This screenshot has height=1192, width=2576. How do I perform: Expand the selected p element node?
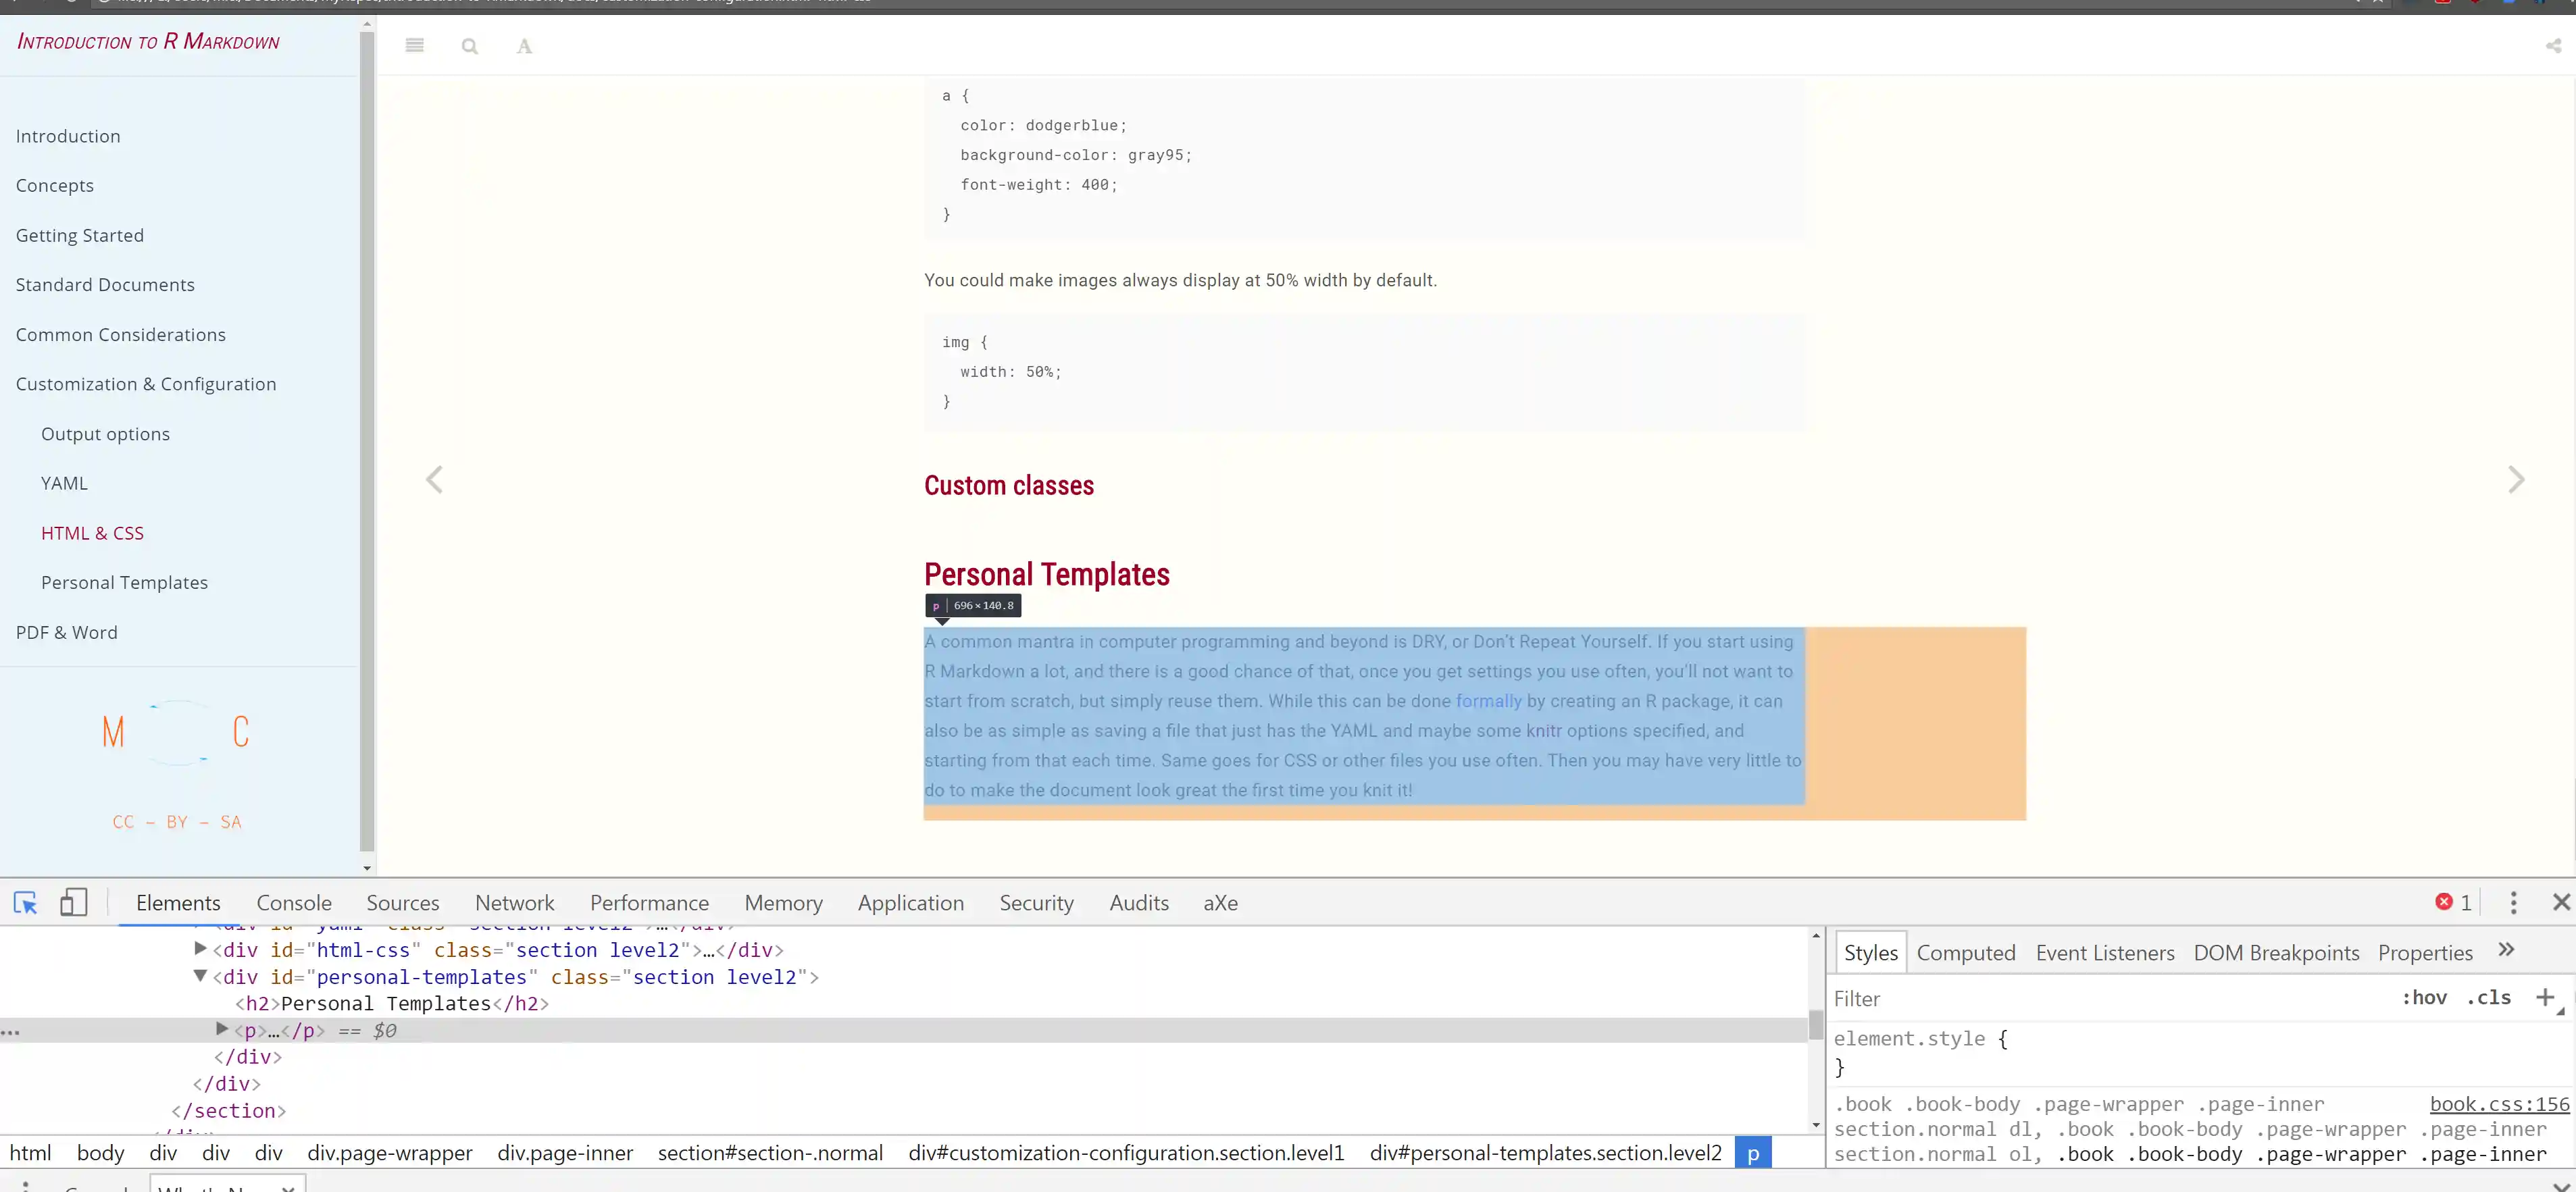pyautogui.click(x=222, y=1029)
